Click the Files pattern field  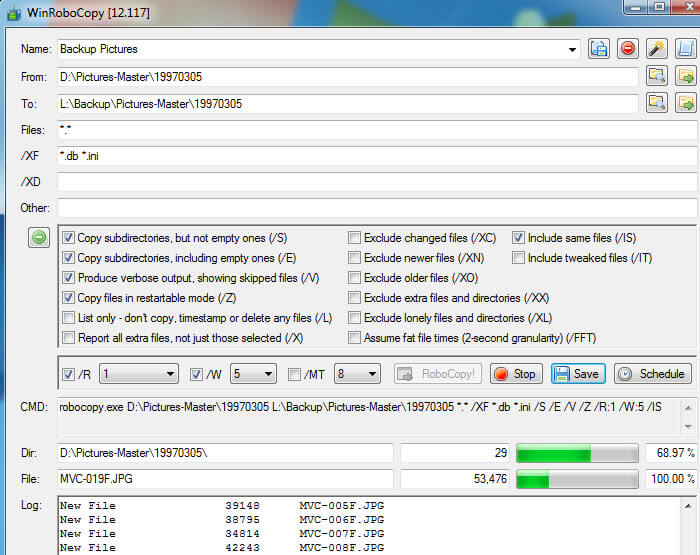377,130
